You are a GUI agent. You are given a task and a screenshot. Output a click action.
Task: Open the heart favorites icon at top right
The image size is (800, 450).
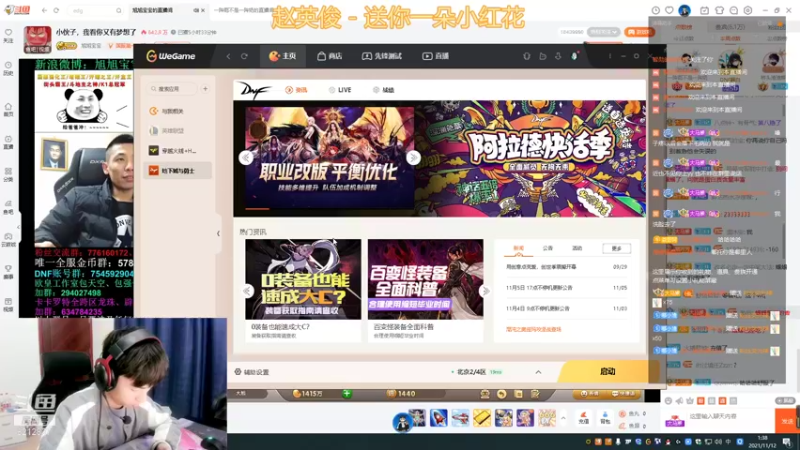pos(669,10)
